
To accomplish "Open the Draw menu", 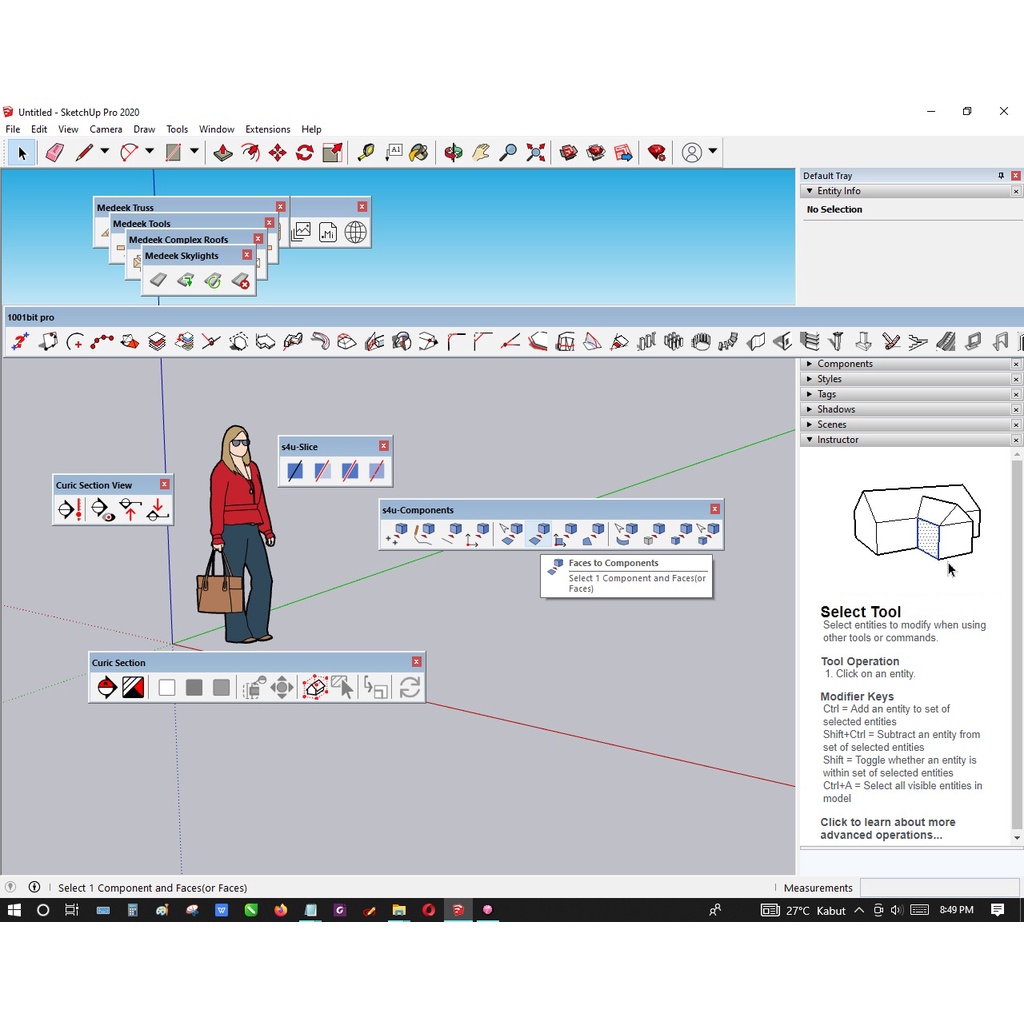I will tap(144, 129).
